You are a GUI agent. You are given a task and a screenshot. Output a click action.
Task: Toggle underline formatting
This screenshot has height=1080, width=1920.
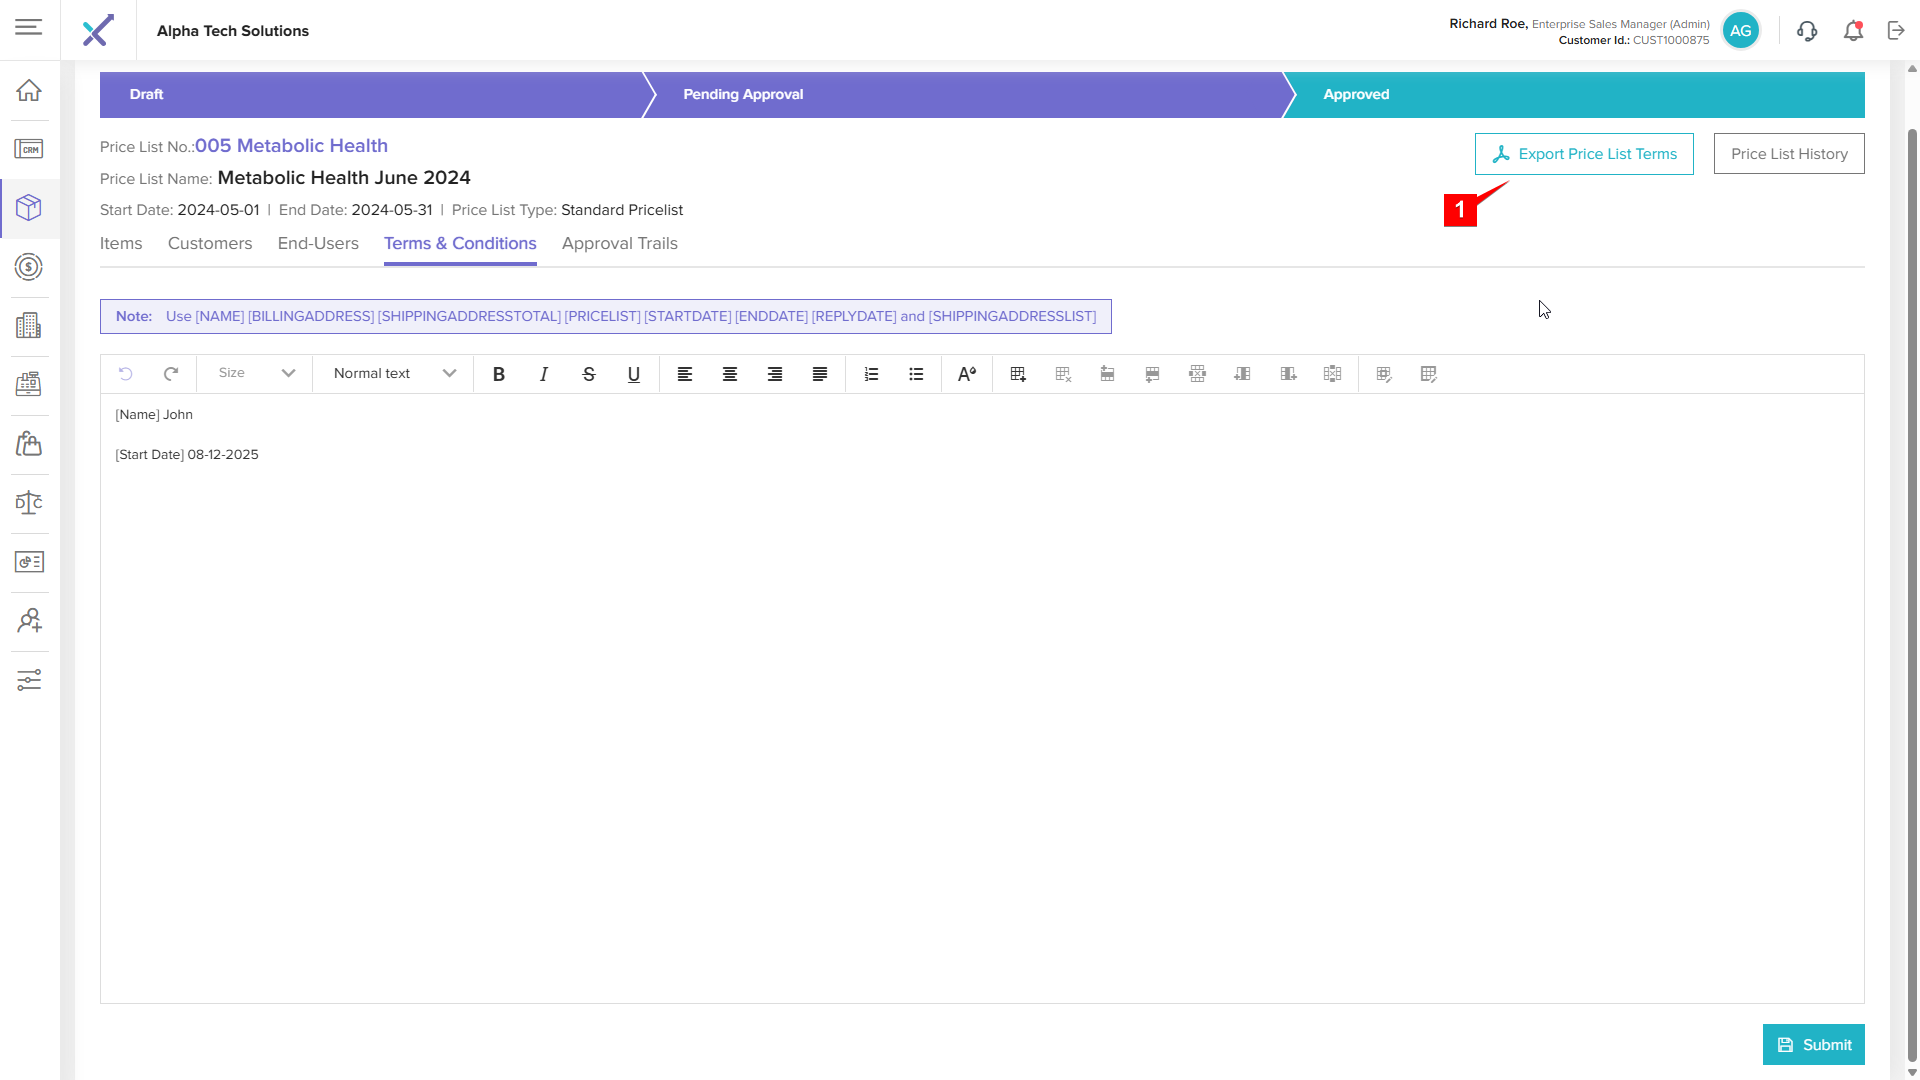click(634, 374)
